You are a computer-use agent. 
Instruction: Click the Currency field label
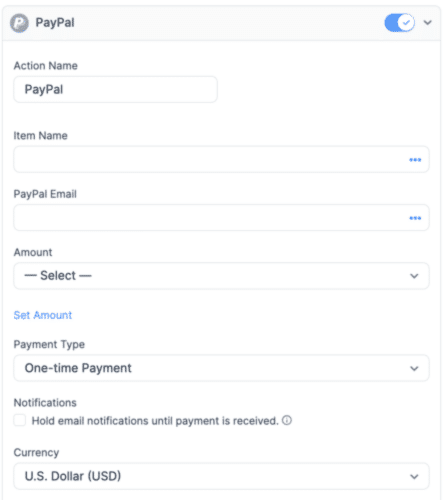click(36, 452)
